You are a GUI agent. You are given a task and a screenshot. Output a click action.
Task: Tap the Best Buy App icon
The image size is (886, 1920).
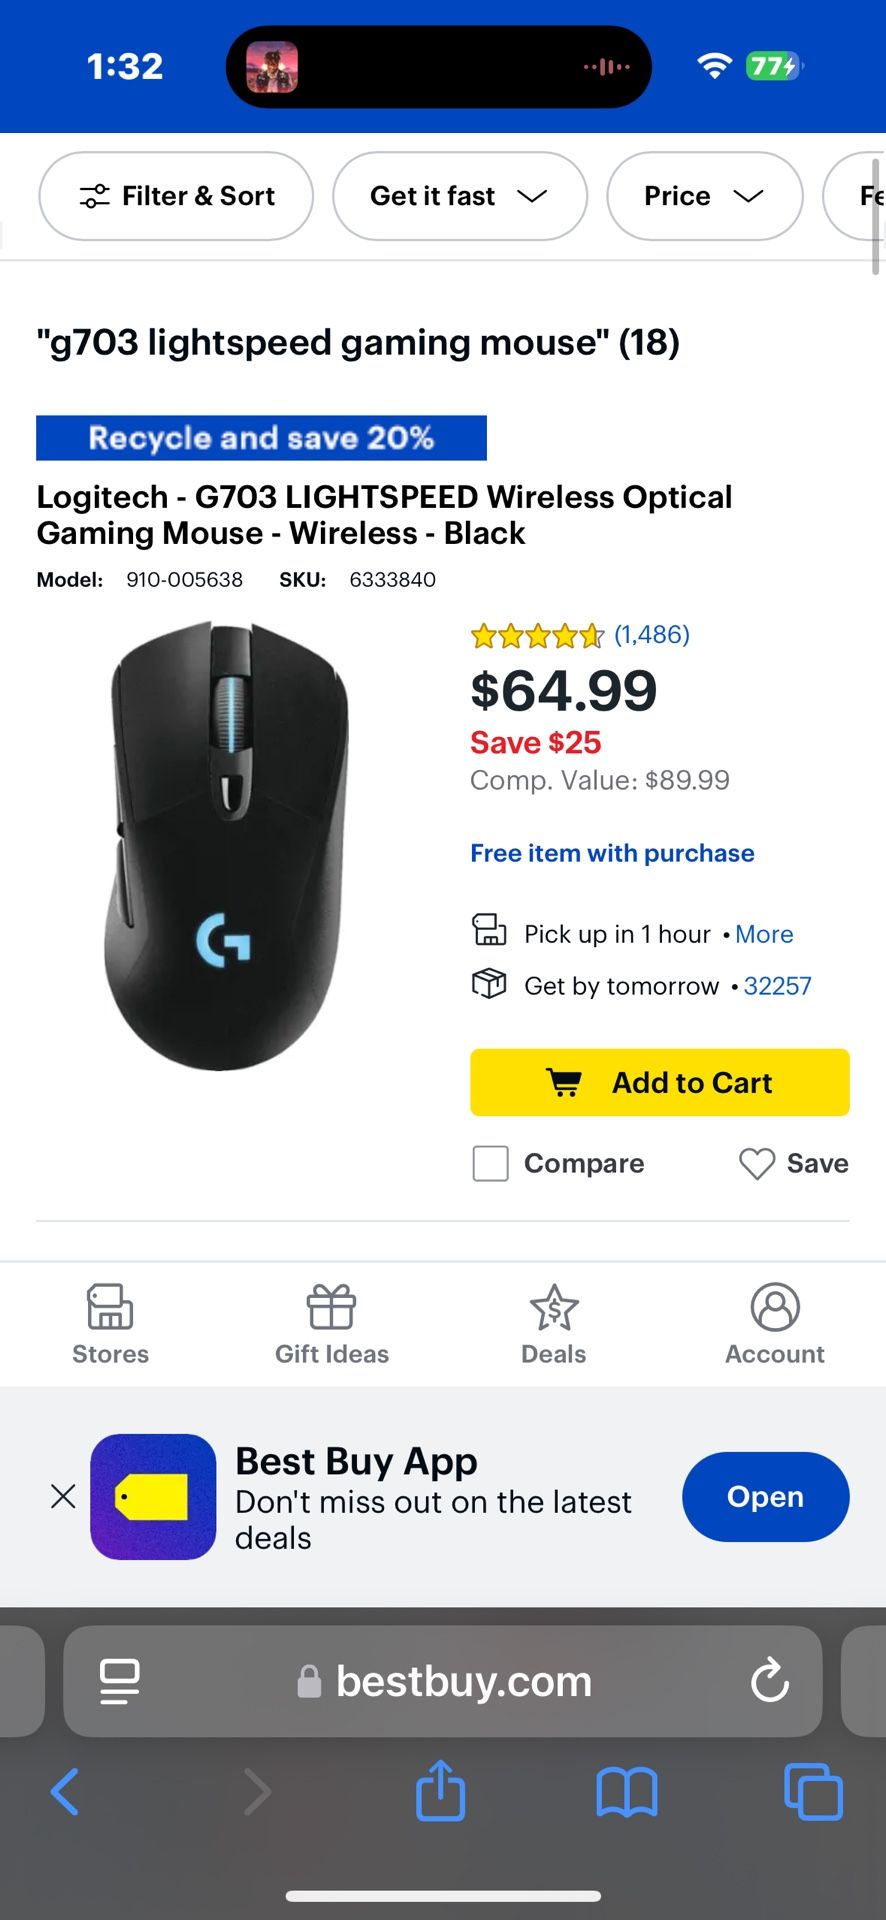click(153, 1496)
